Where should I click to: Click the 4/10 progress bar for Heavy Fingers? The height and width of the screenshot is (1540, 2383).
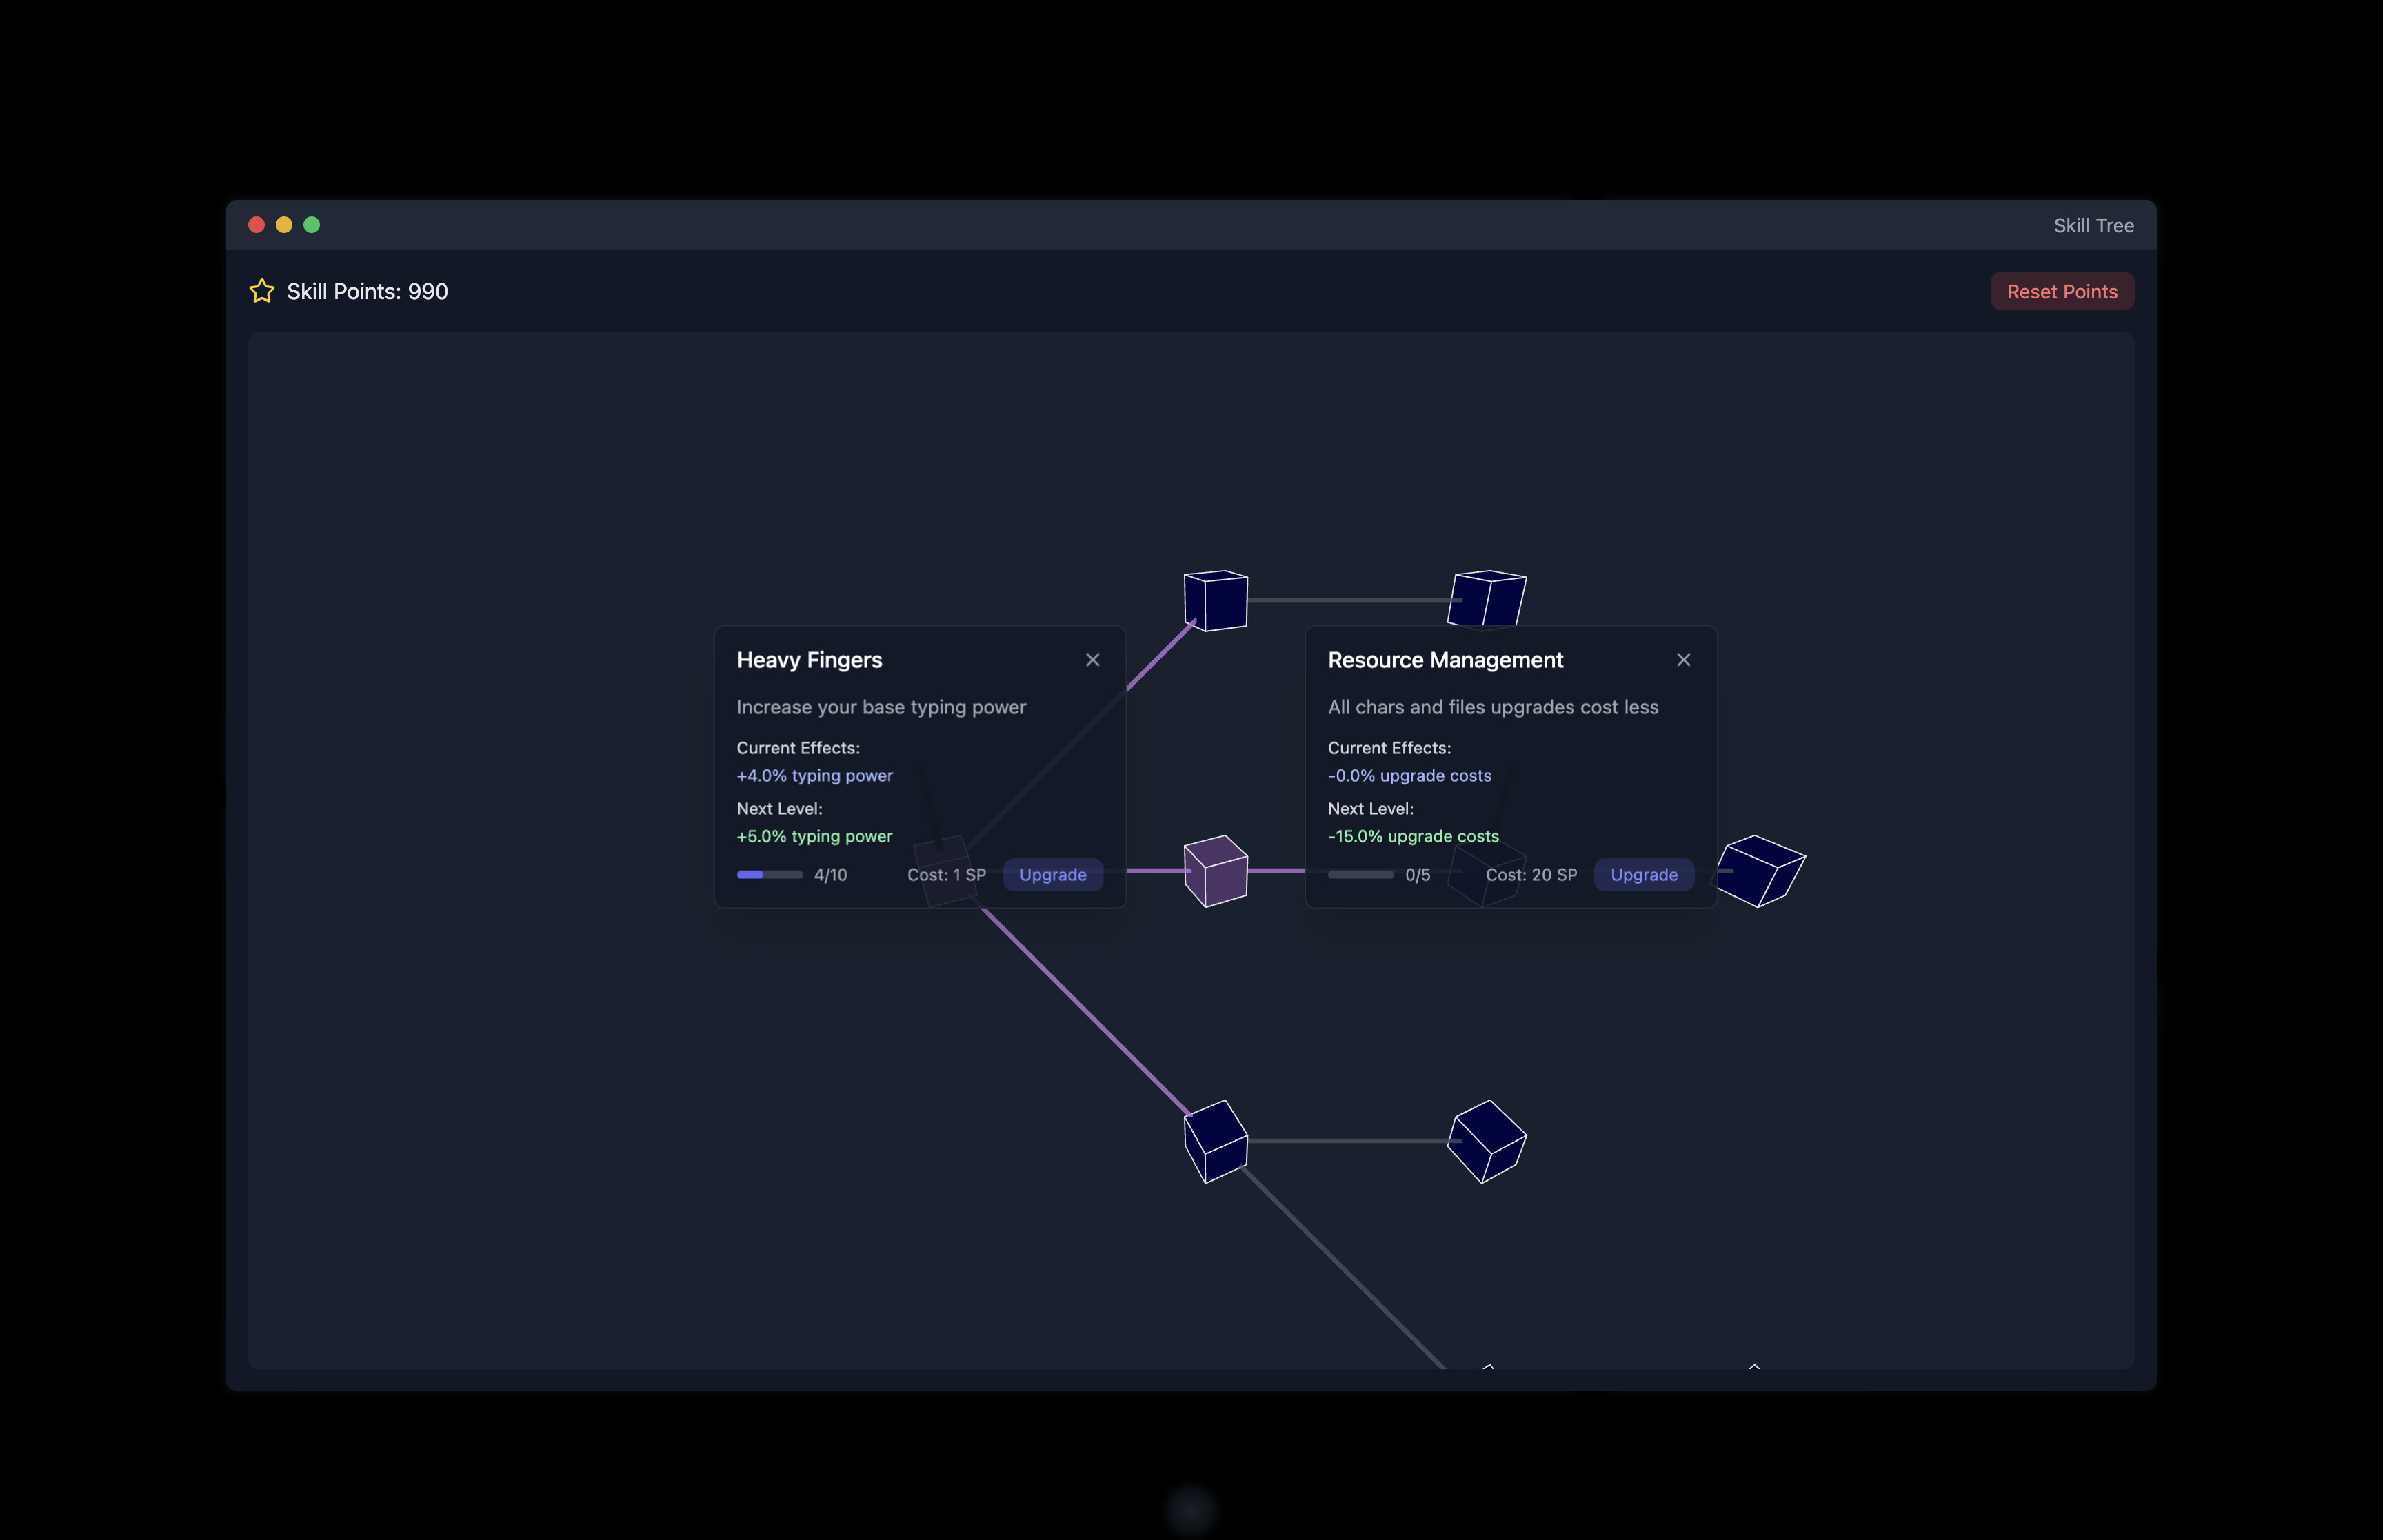(x=769, y=874)
